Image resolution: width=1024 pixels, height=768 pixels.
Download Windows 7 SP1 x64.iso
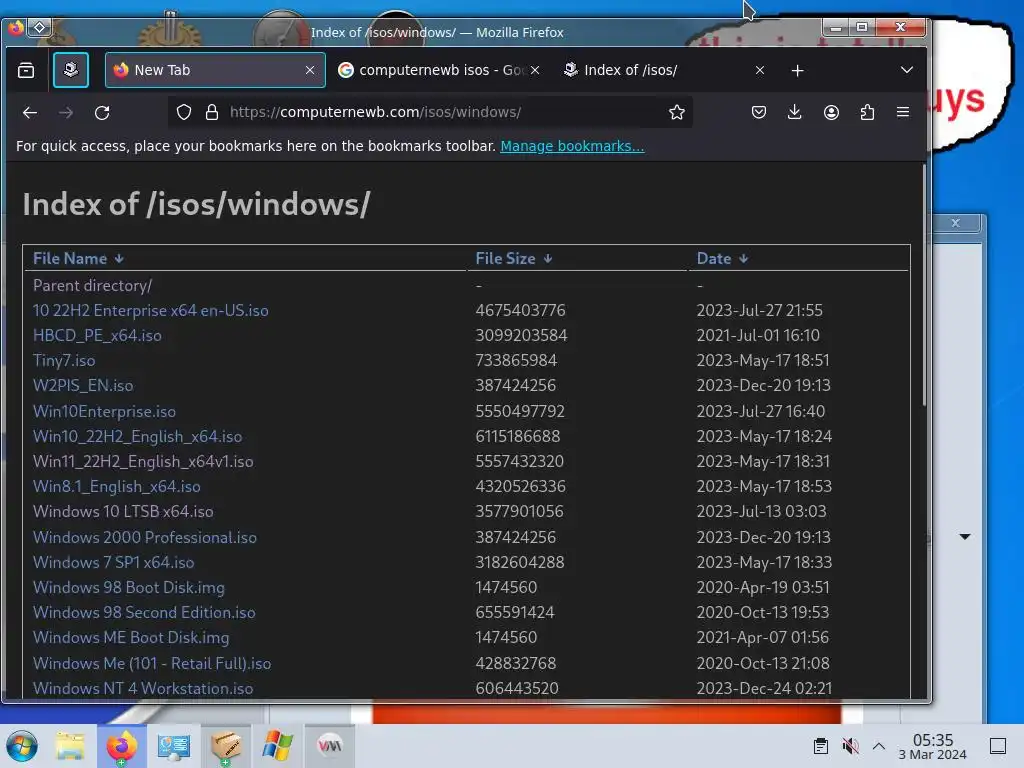[x=113, y=562]
